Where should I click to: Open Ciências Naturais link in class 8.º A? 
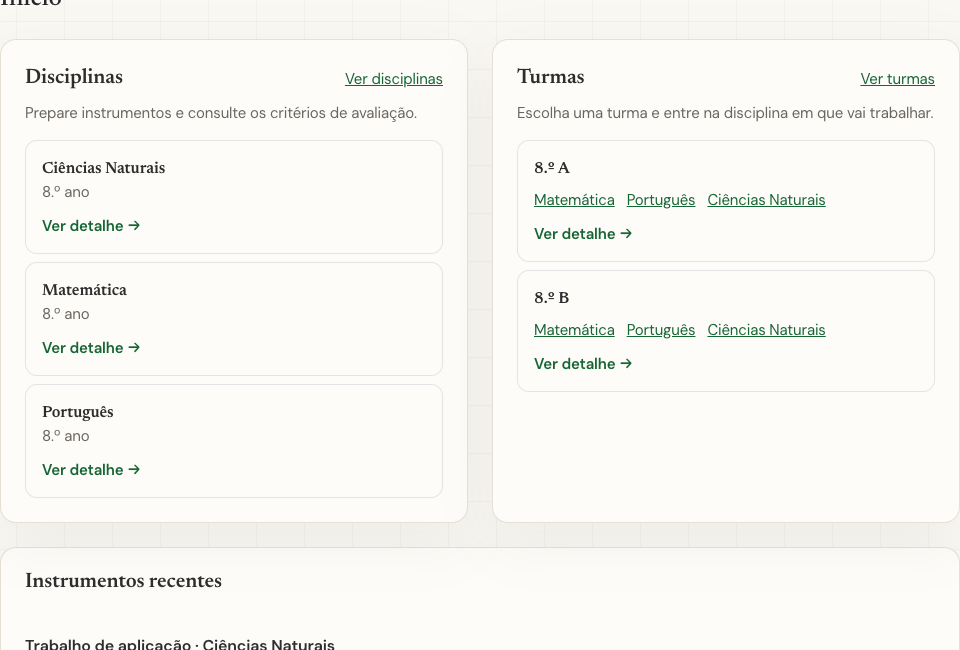[x=766, y=200]
